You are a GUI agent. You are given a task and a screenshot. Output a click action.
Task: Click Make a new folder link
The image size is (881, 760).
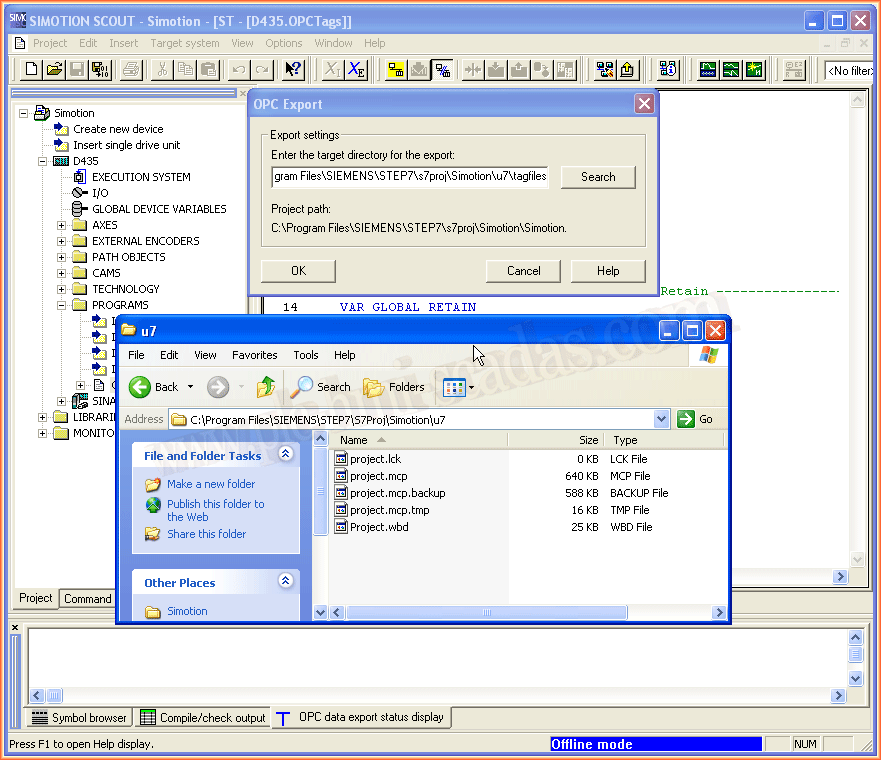click(210, 484)
